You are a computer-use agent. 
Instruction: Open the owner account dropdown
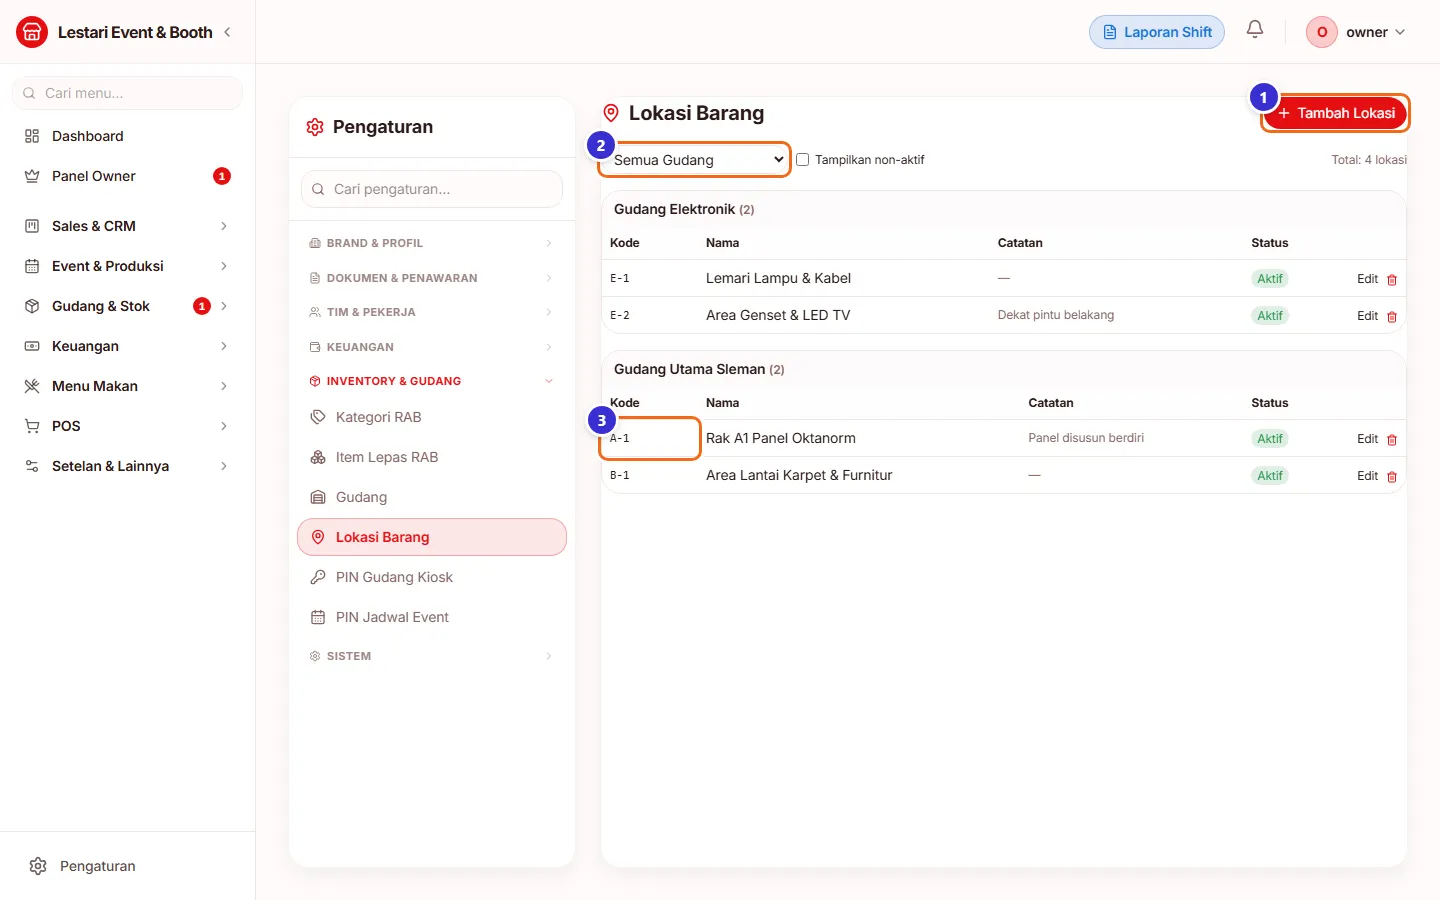1357,32
